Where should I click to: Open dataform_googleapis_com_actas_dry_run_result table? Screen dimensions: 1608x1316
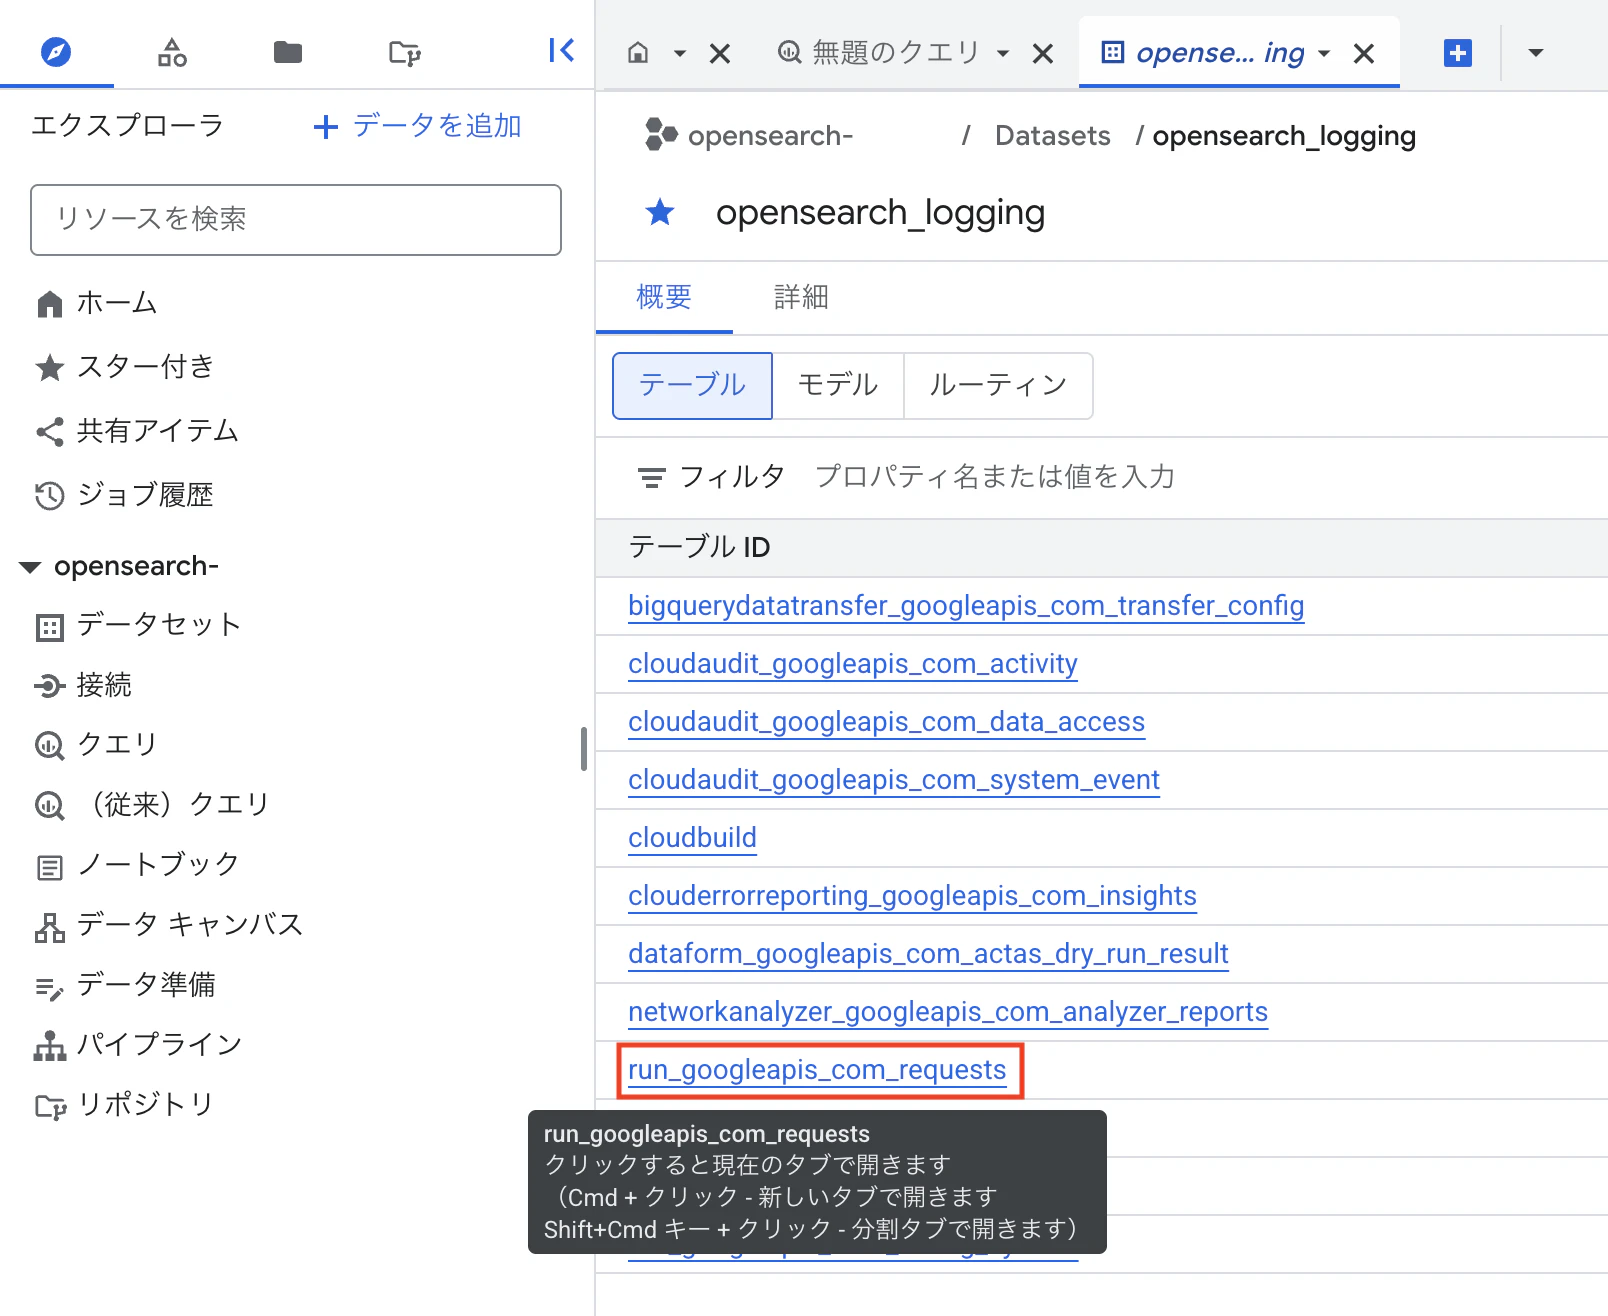928,954
